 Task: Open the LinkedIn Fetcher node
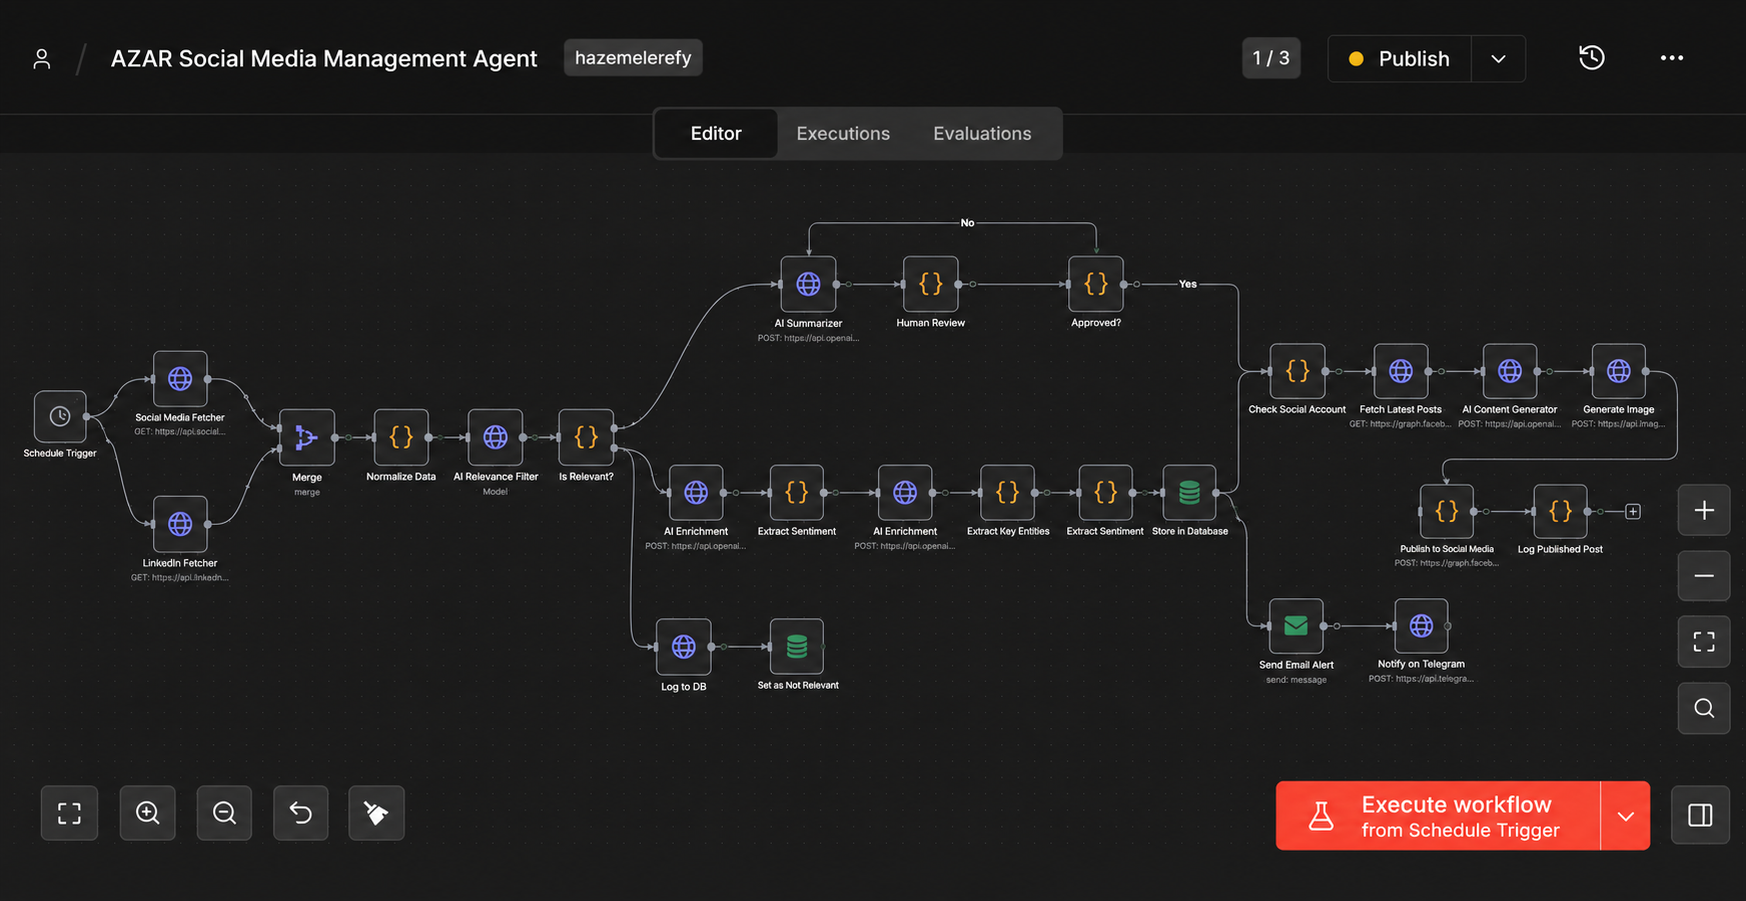(180, 523)
